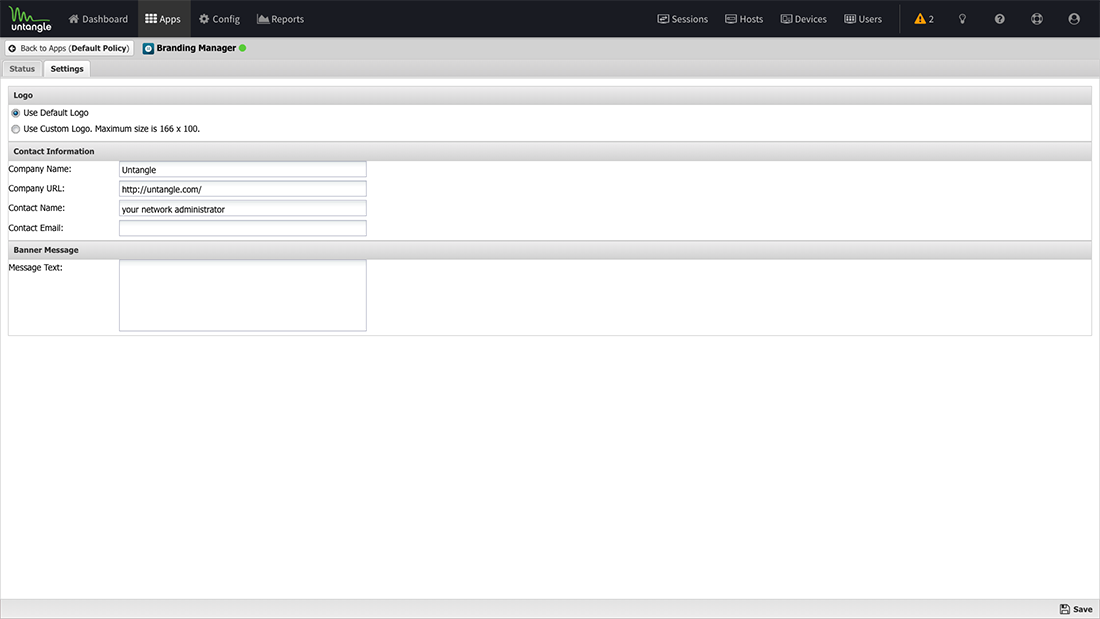The image size is (1100, 619).
Task: Show the 2 warning alerts
Action: click(x=924, y=19)
